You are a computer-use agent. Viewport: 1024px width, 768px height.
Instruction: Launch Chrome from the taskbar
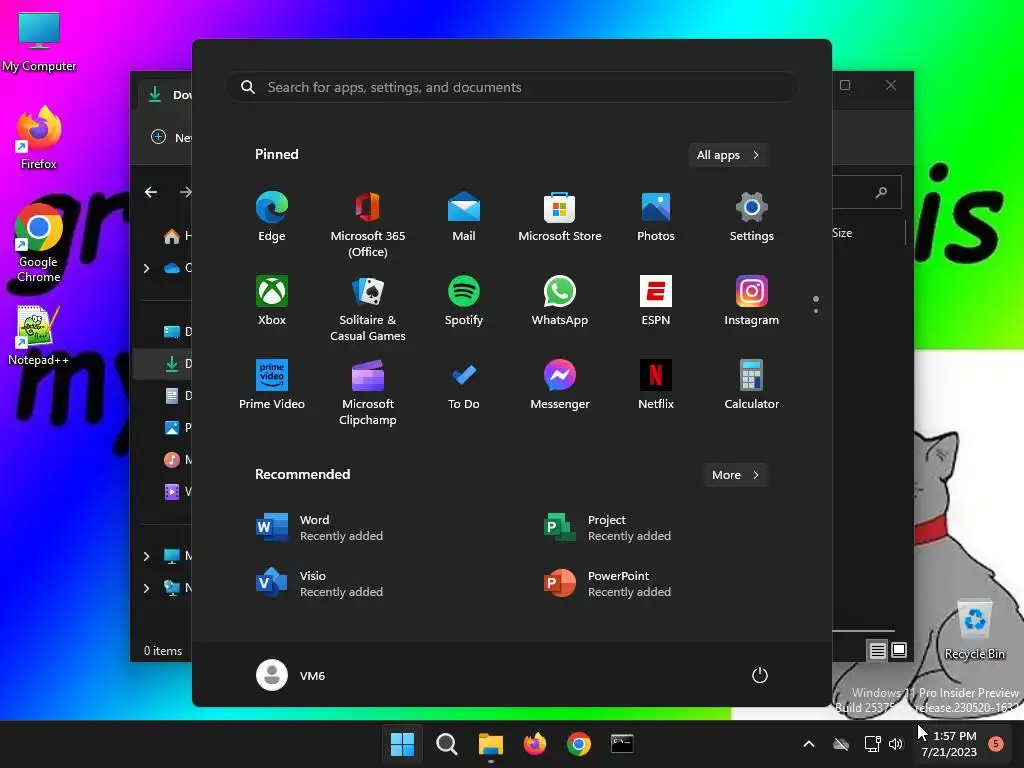pos(579,744)
